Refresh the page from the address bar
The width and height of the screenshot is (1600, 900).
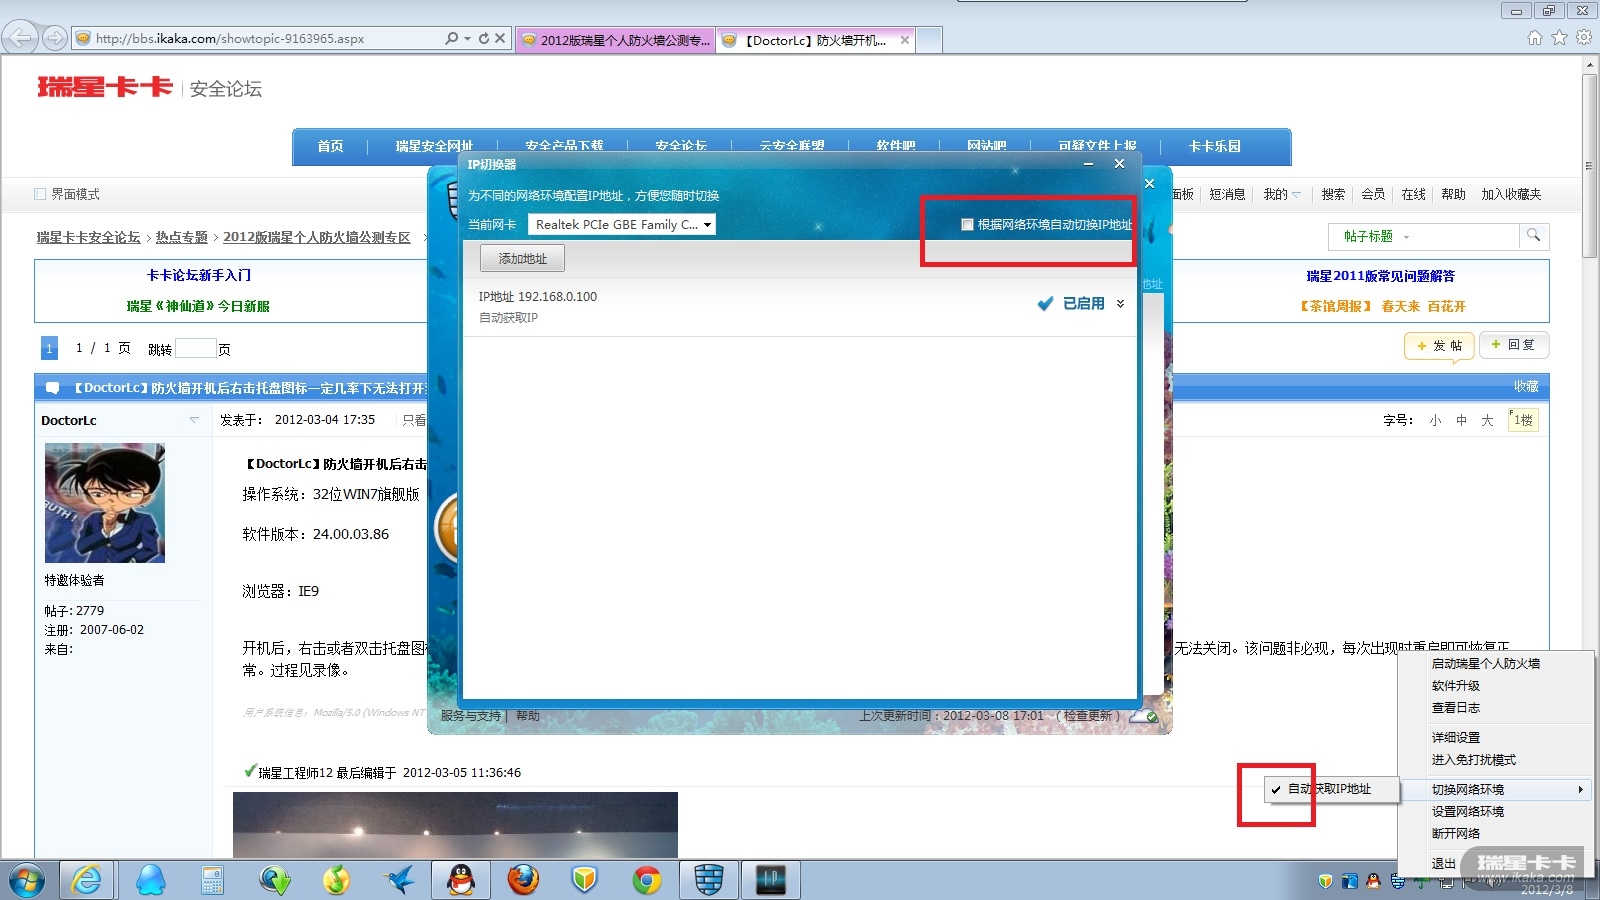pyautogui.click(x=484, y=38)
